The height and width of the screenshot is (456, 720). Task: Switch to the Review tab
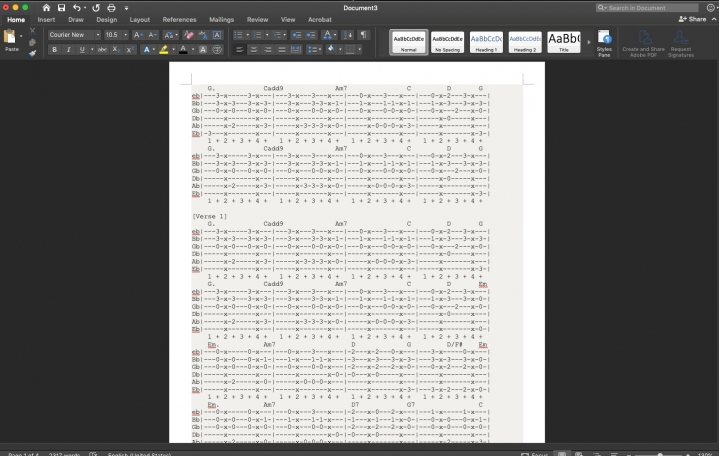pyautogui.click(x=257, y=20)
